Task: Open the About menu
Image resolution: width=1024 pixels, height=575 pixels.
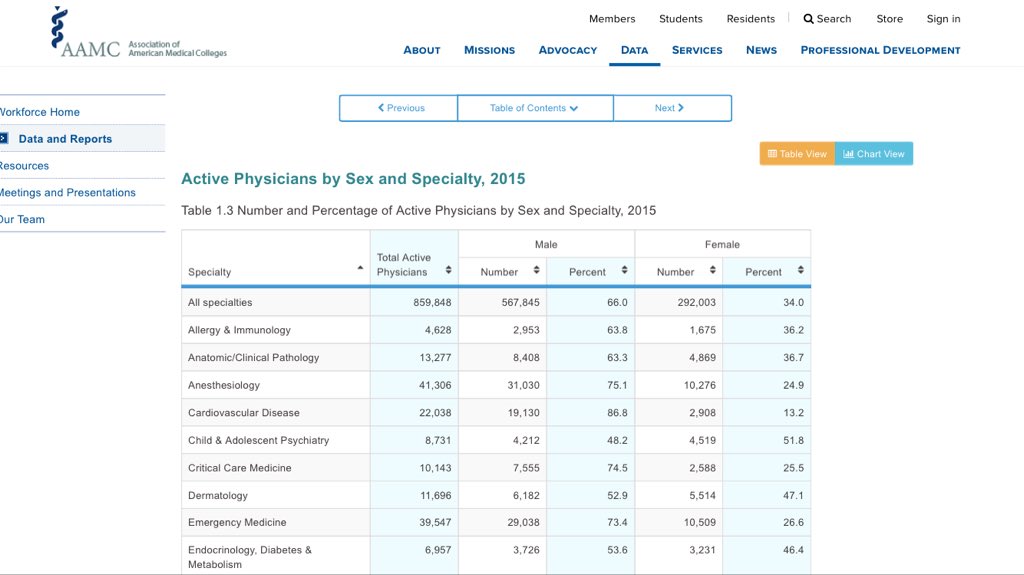Action: [422, 50]
